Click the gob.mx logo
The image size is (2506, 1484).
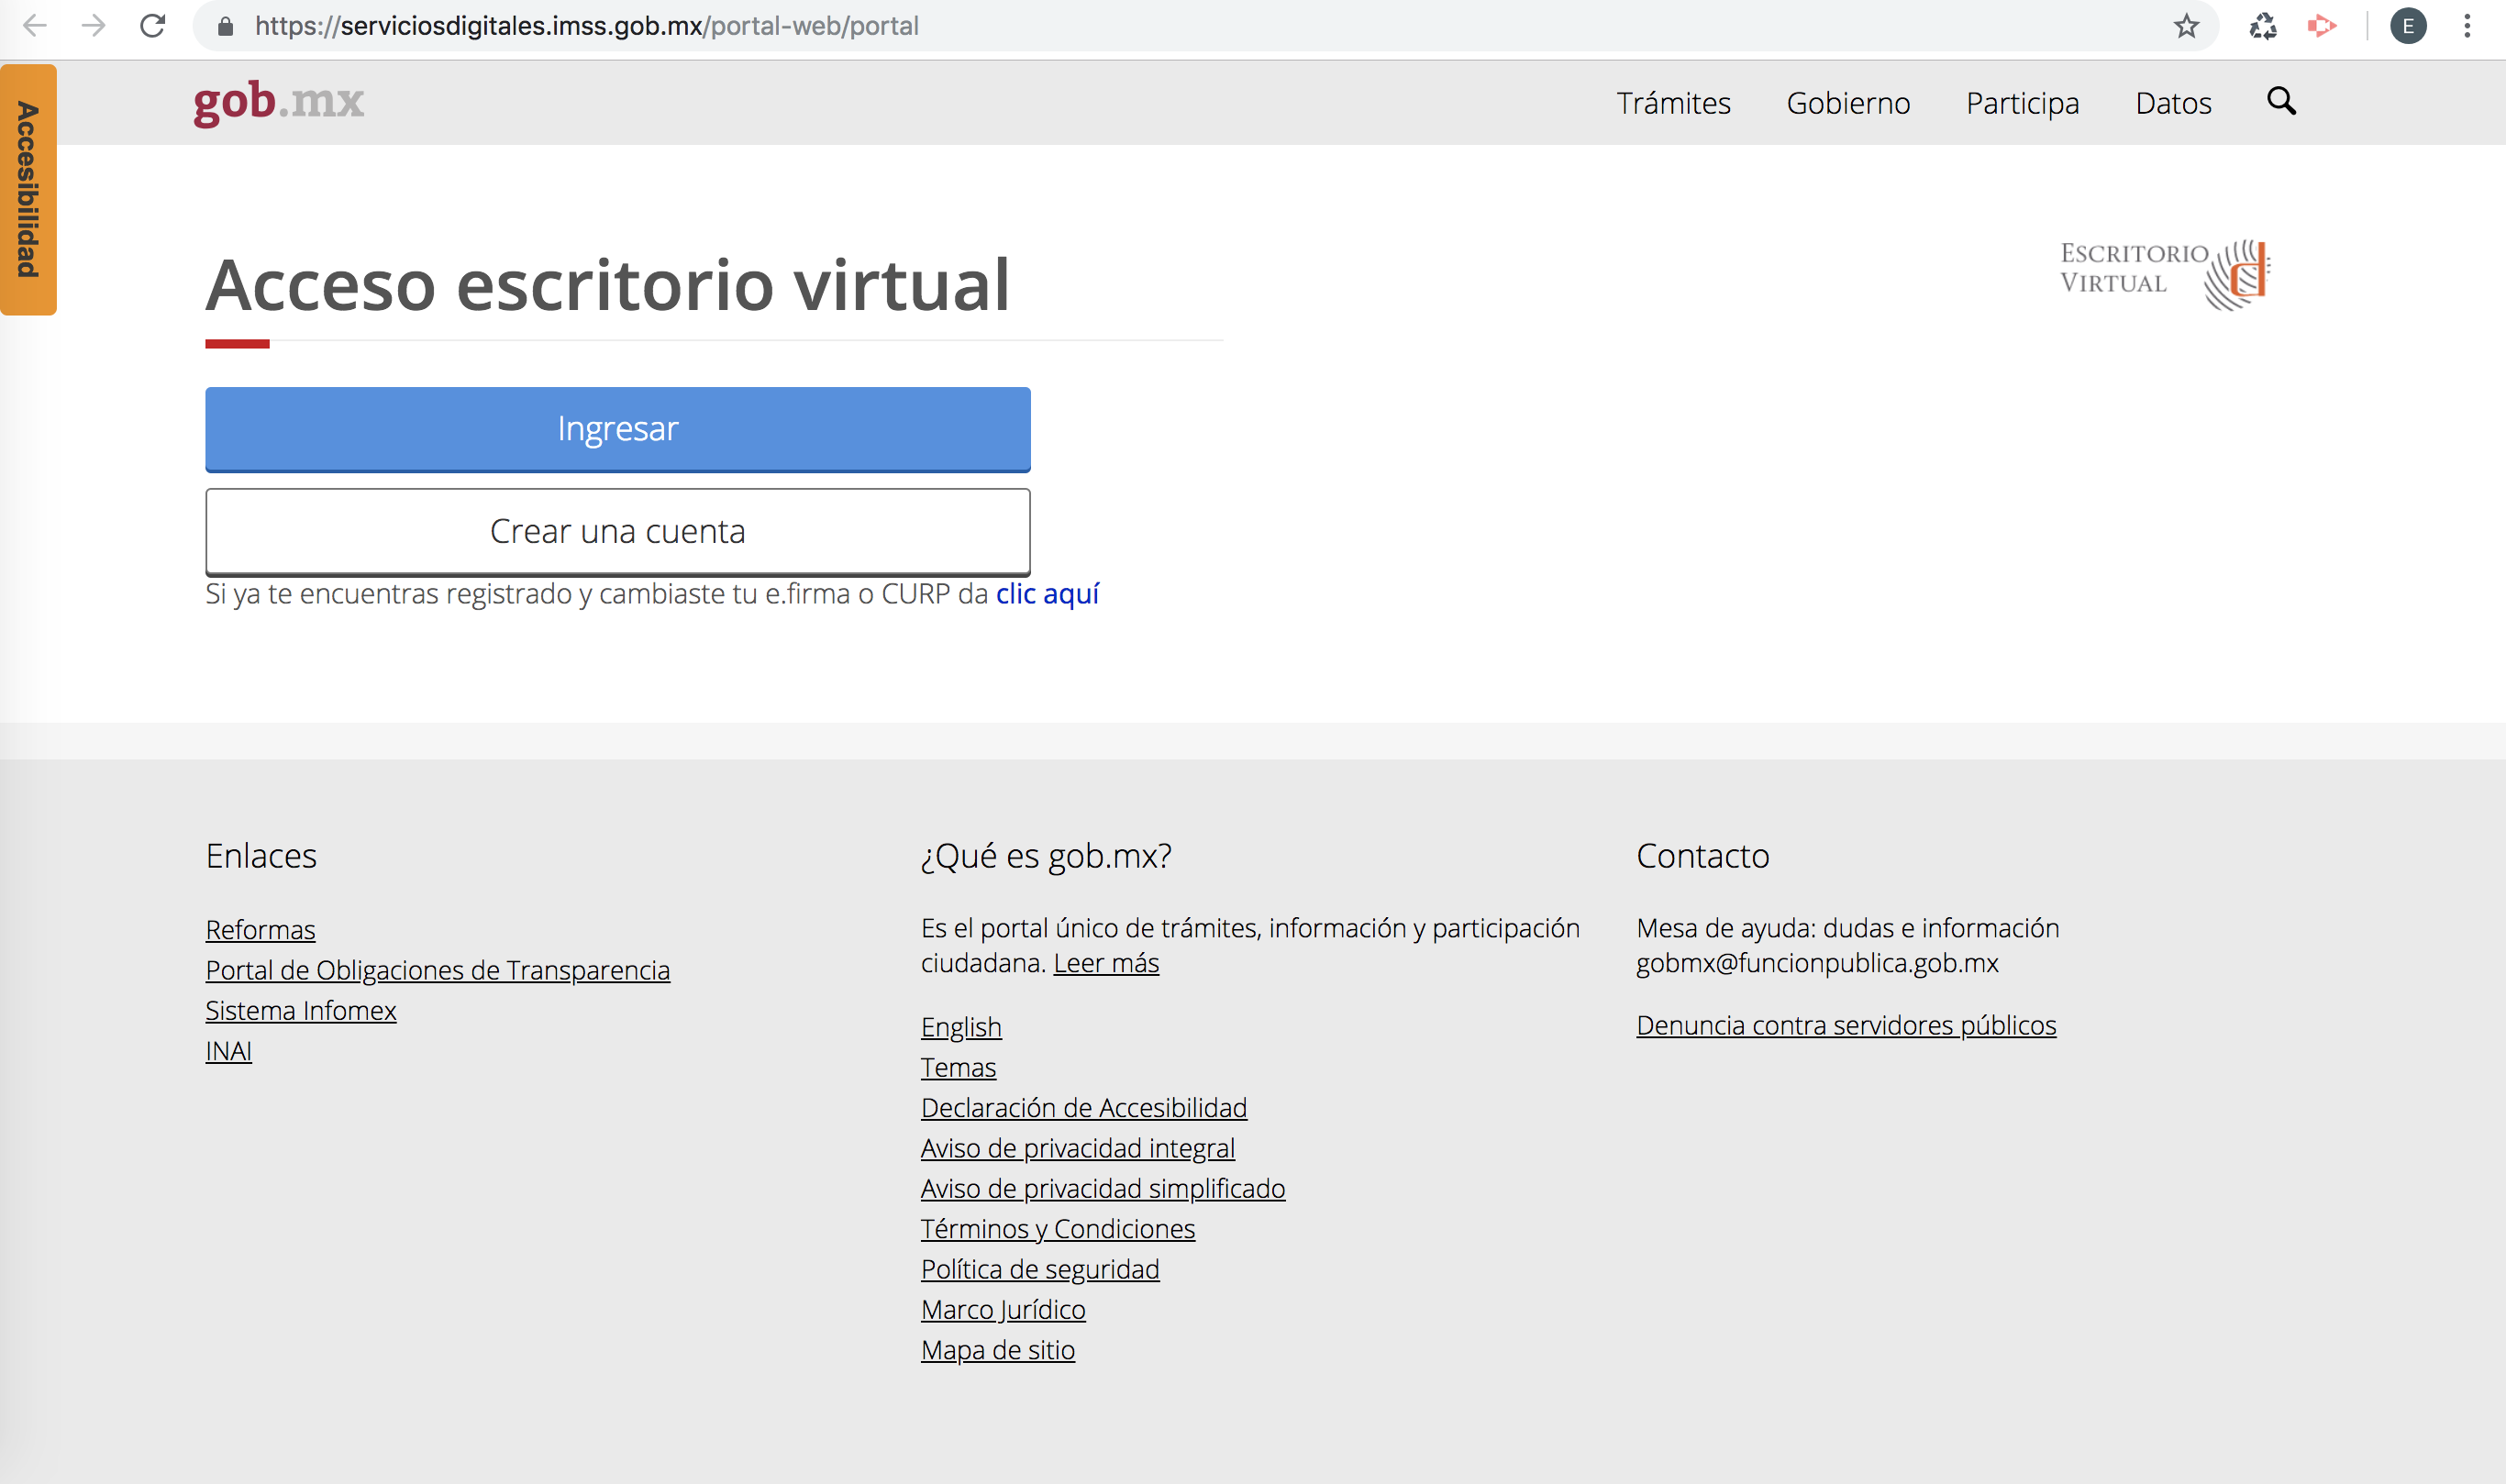[x=279, y=102]
